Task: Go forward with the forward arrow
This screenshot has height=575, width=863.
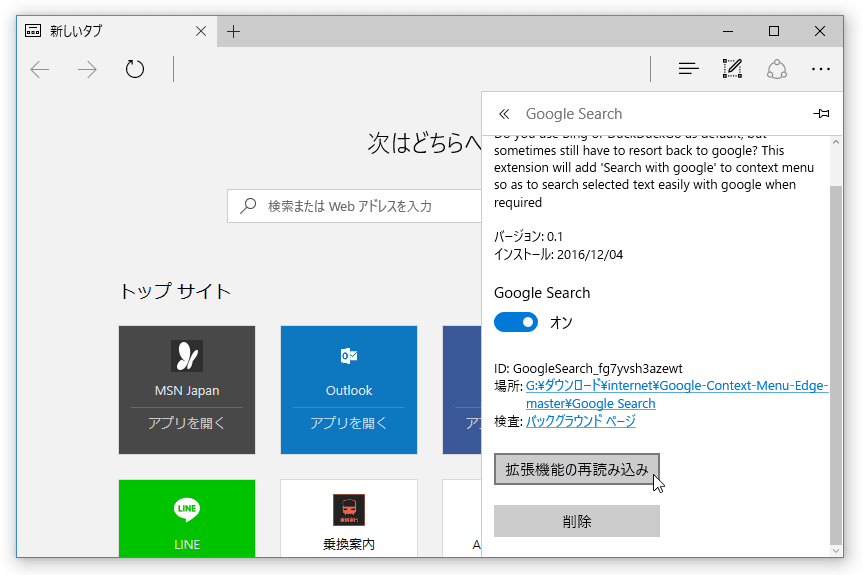Action: [87, 69]
